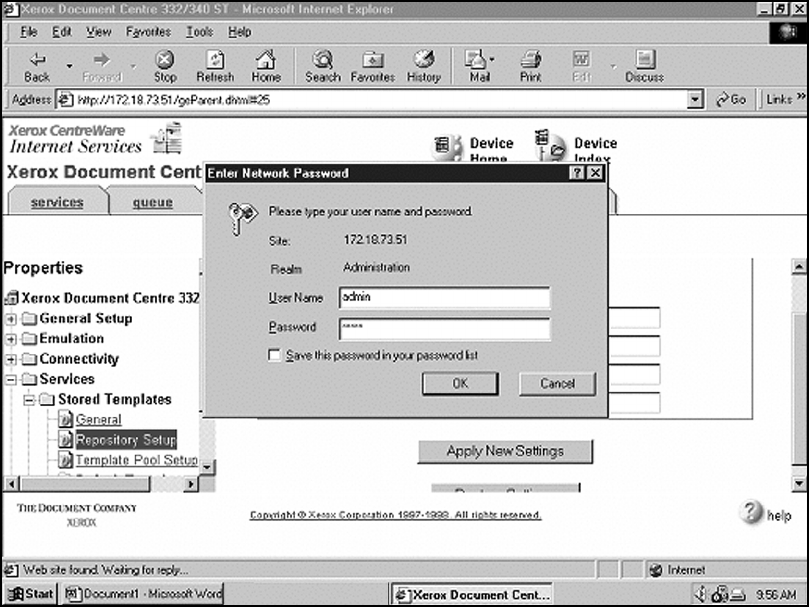Click the Mail toolbar icon
809x607 pixels.
(475, 59)
